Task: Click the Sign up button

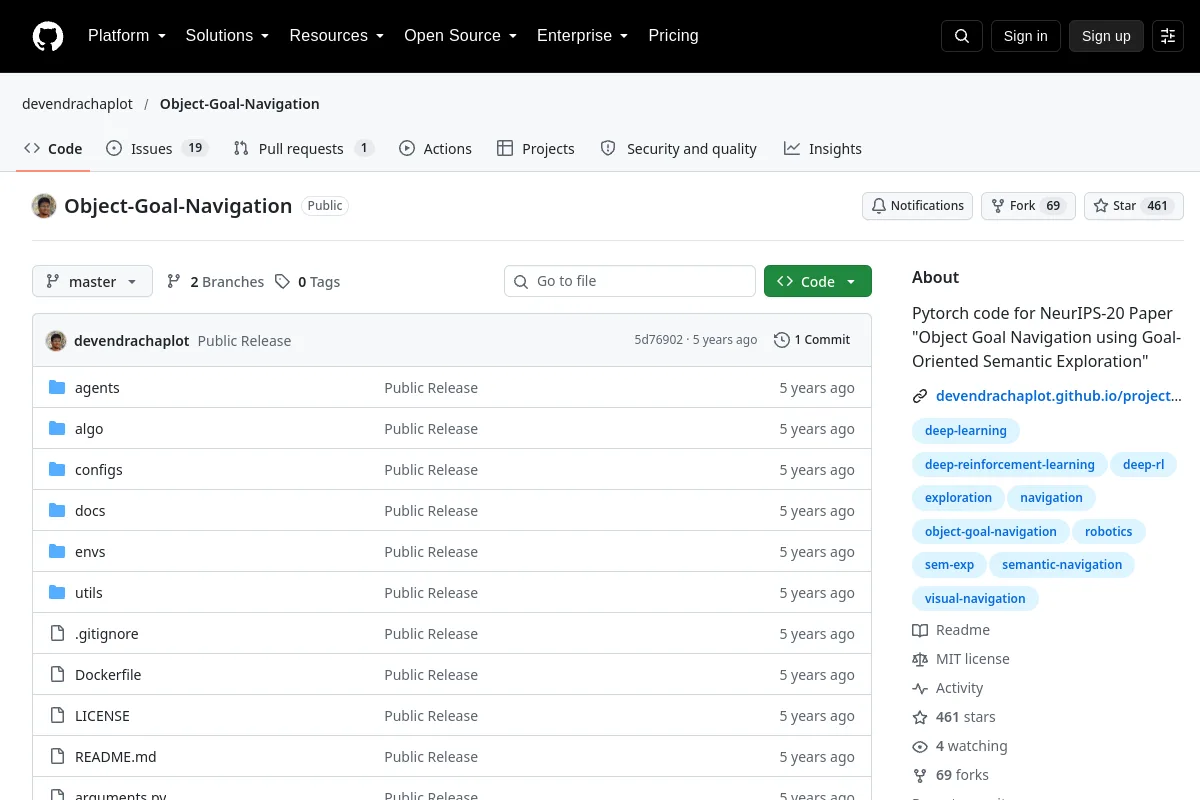Action: pyautogui.click(x=1106, y=36)
